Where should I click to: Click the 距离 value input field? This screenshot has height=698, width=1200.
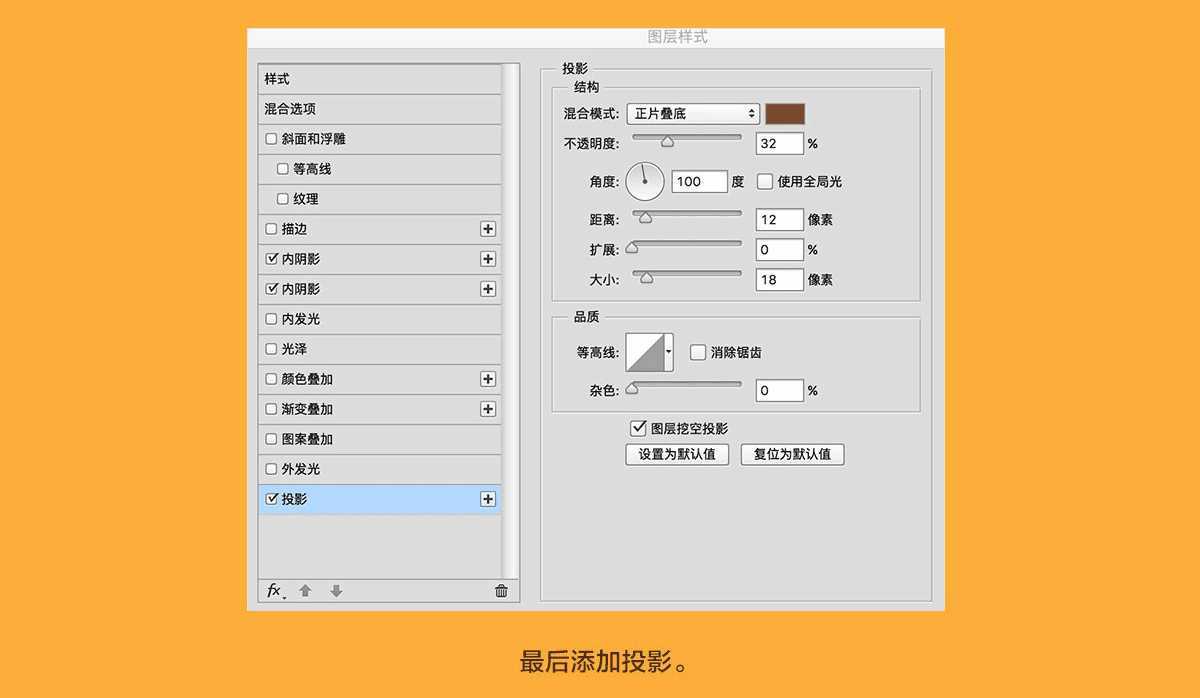click(x=779, y=219)
